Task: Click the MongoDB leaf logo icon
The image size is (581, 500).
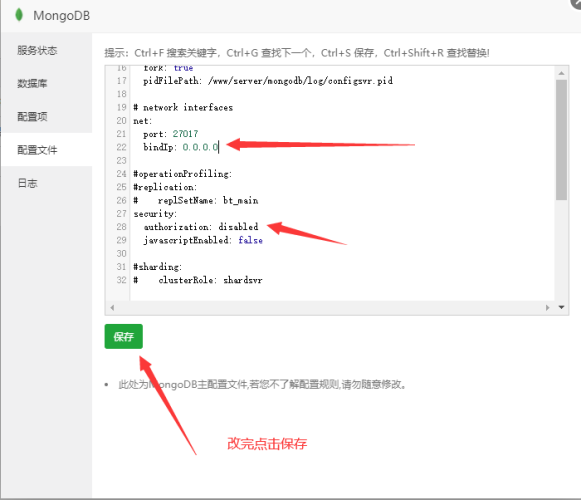Action: 19,15
